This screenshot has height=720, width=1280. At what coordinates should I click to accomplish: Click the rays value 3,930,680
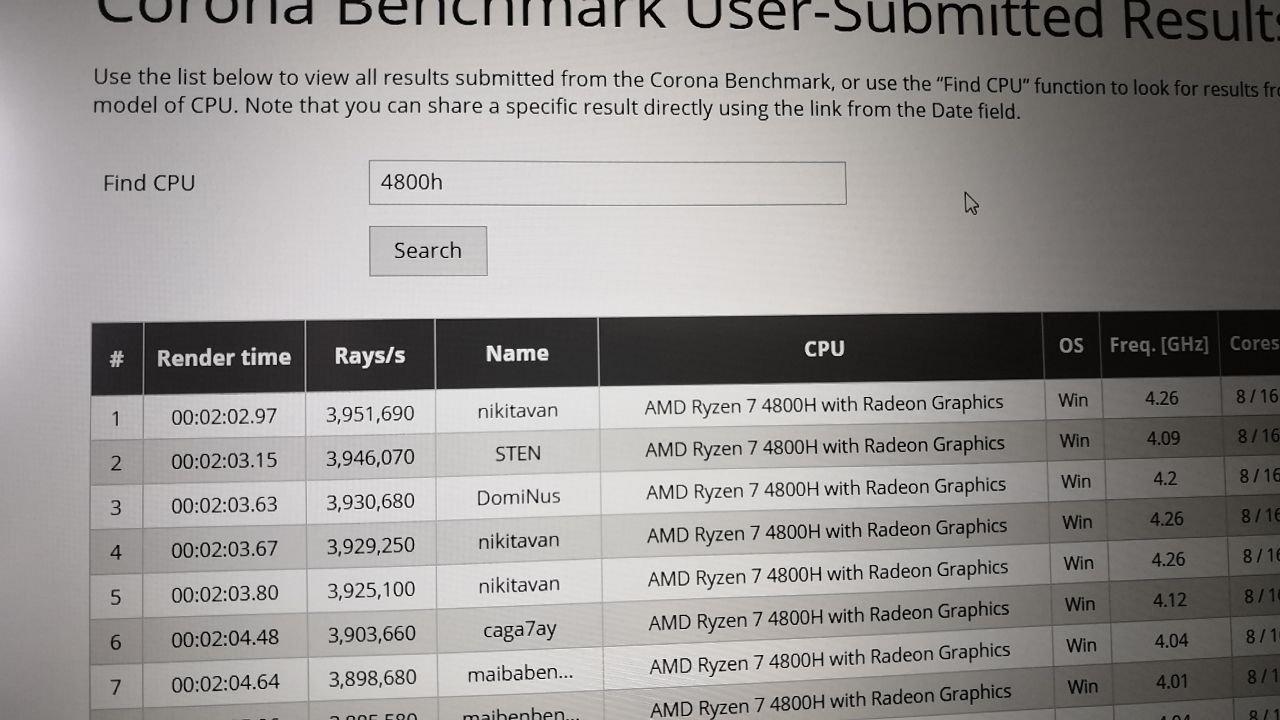[x=370, y=502]
